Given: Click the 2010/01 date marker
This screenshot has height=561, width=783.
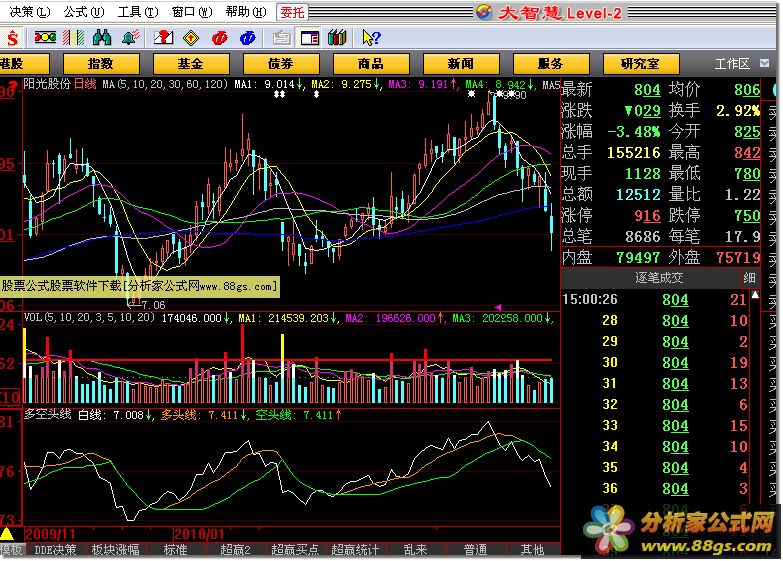Looking at the screenshot, I should [x=199, y=534].
